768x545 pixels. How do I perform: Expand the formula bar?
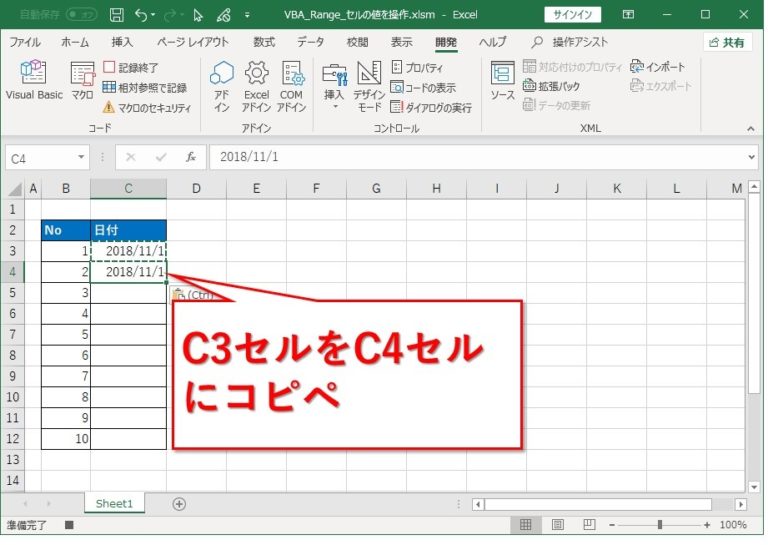tap(752, 158)
